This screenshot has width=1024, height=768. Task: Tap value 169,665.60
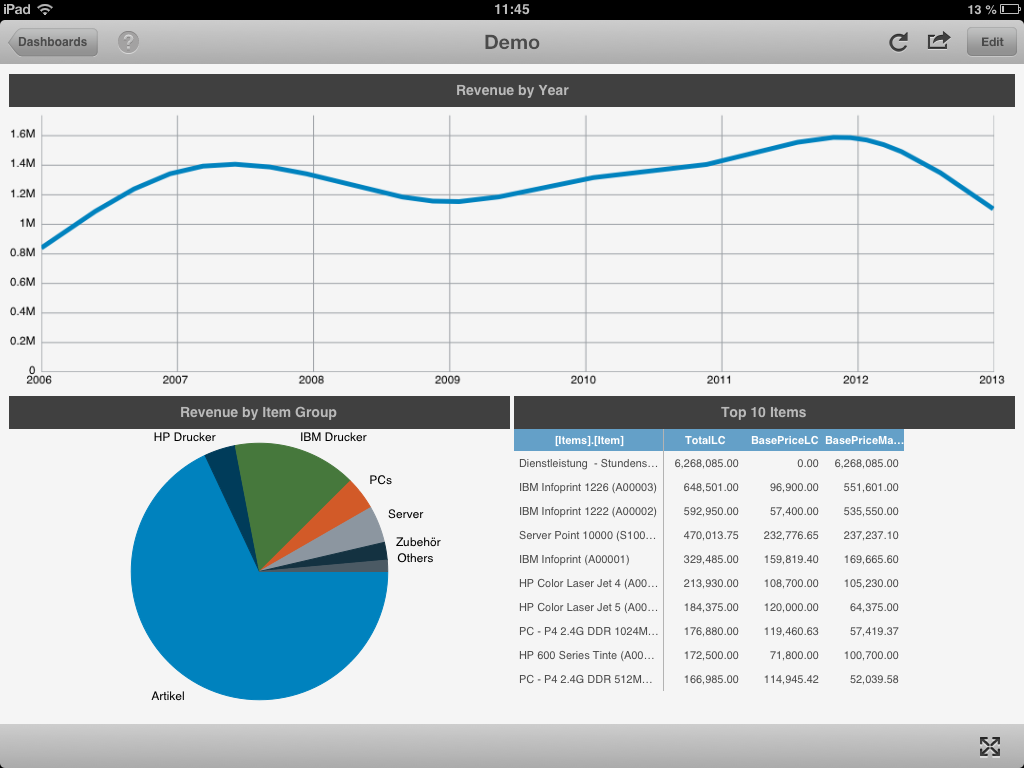click(x=871, y=559)
